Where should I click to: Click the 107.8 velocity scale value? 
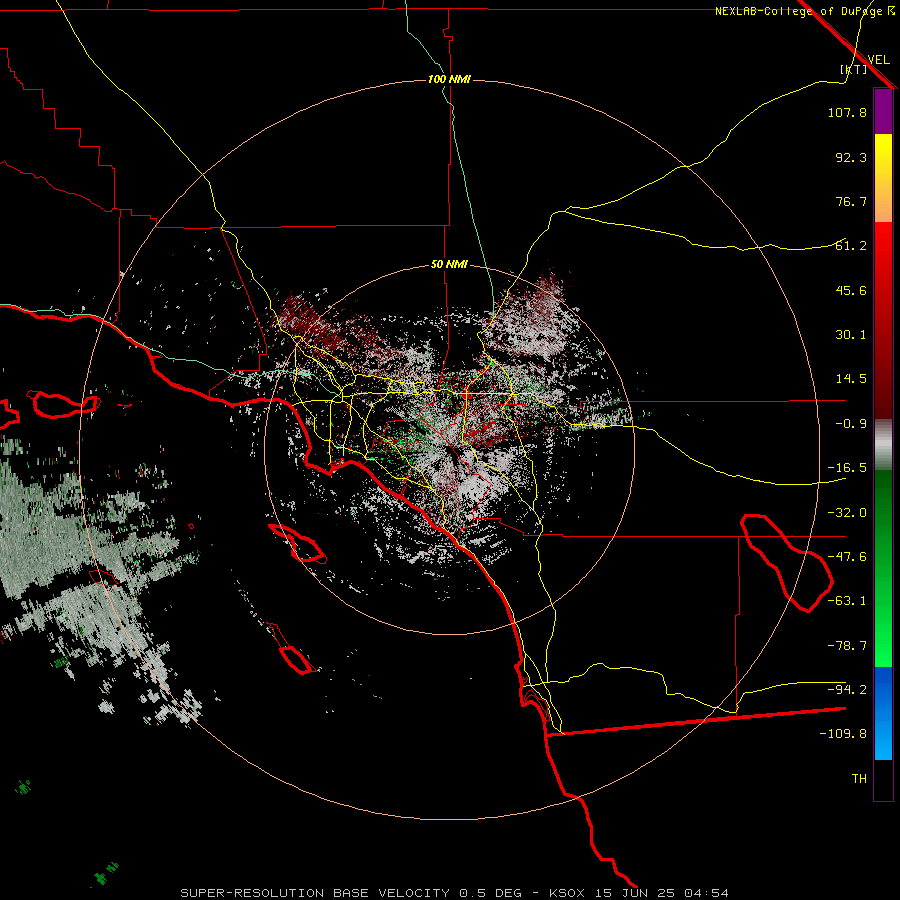[x=847, y=112]
